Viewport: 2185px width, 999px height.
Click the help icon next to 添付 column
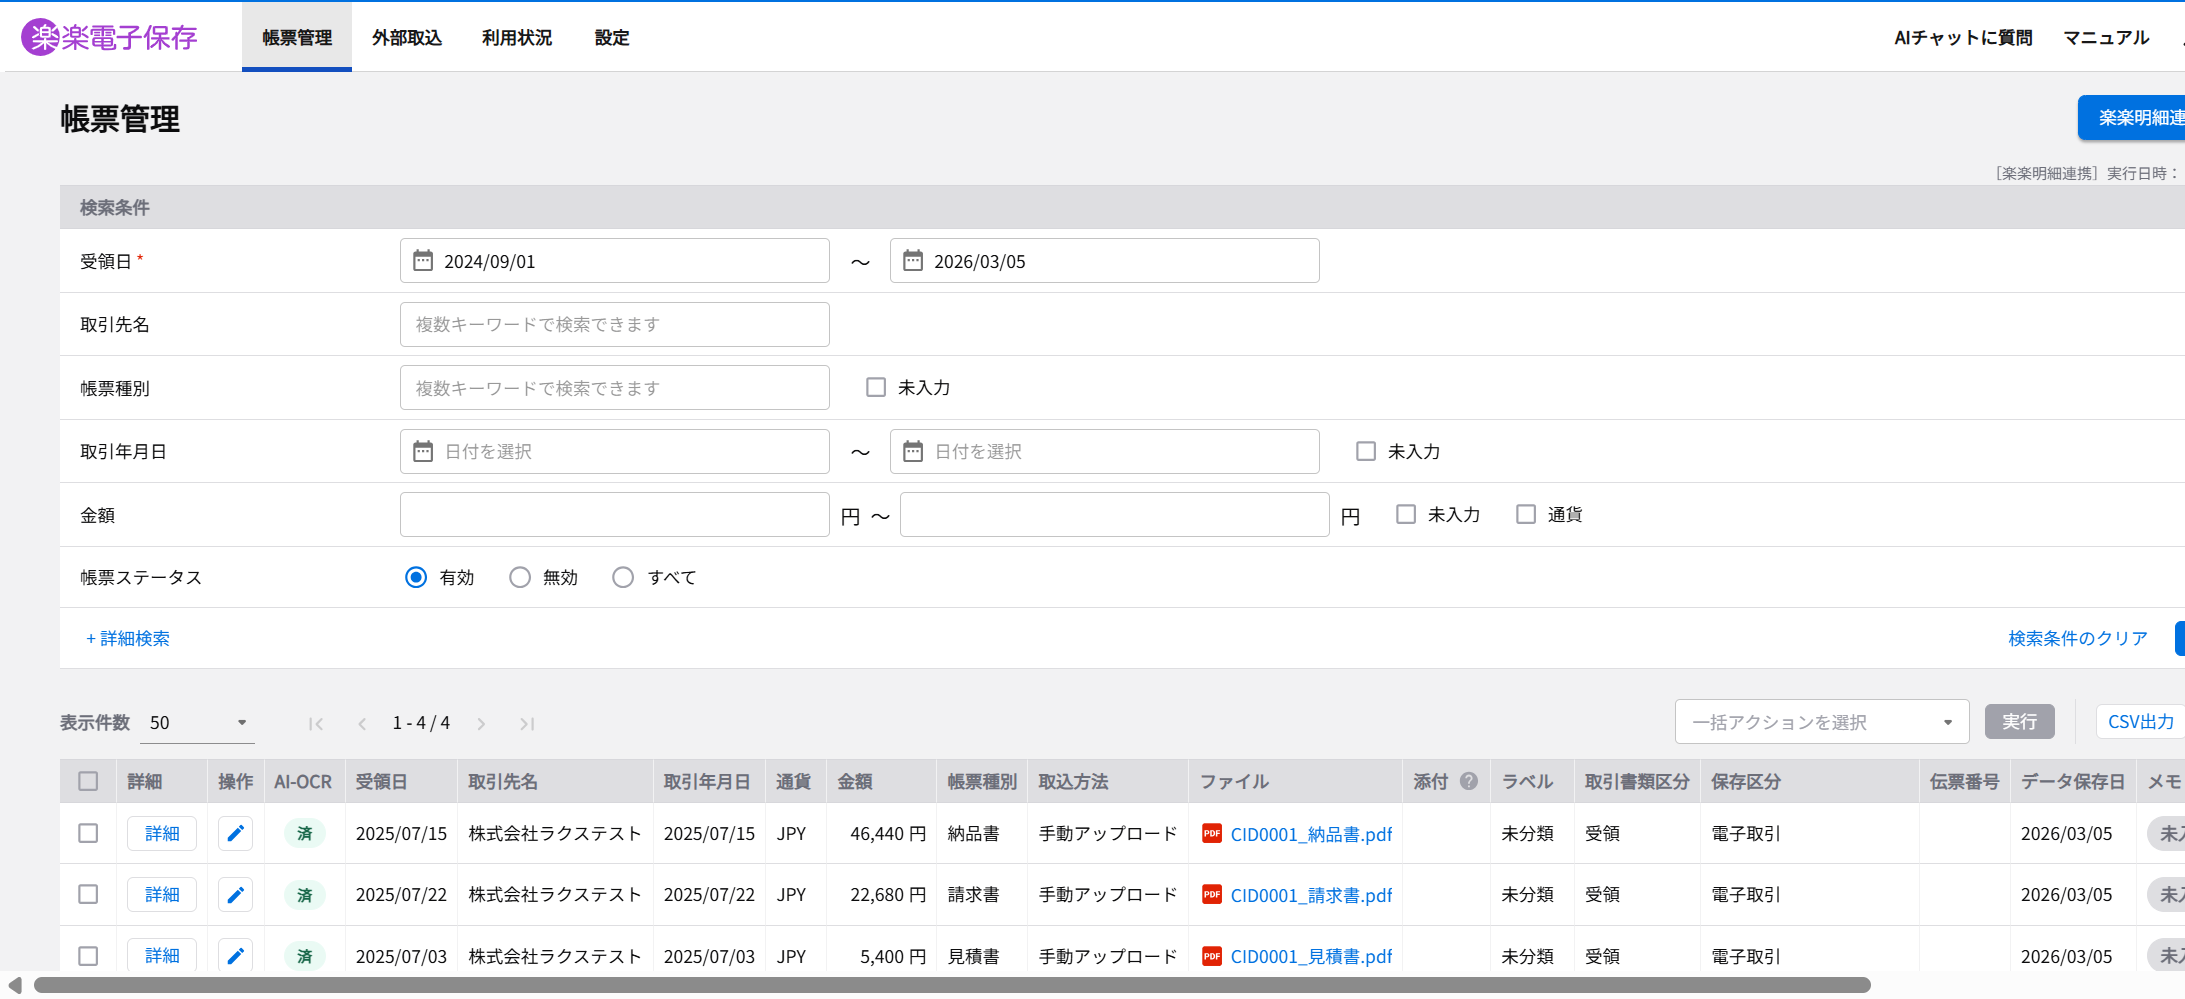coord(1468,781)
